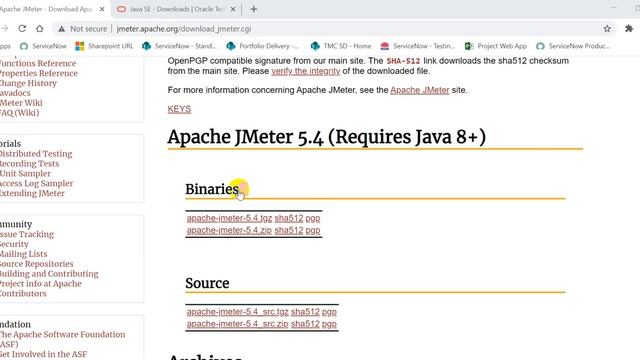Open sha512 link for apache-jmeter-5.4_src.zip

click(x=305, y=324)
